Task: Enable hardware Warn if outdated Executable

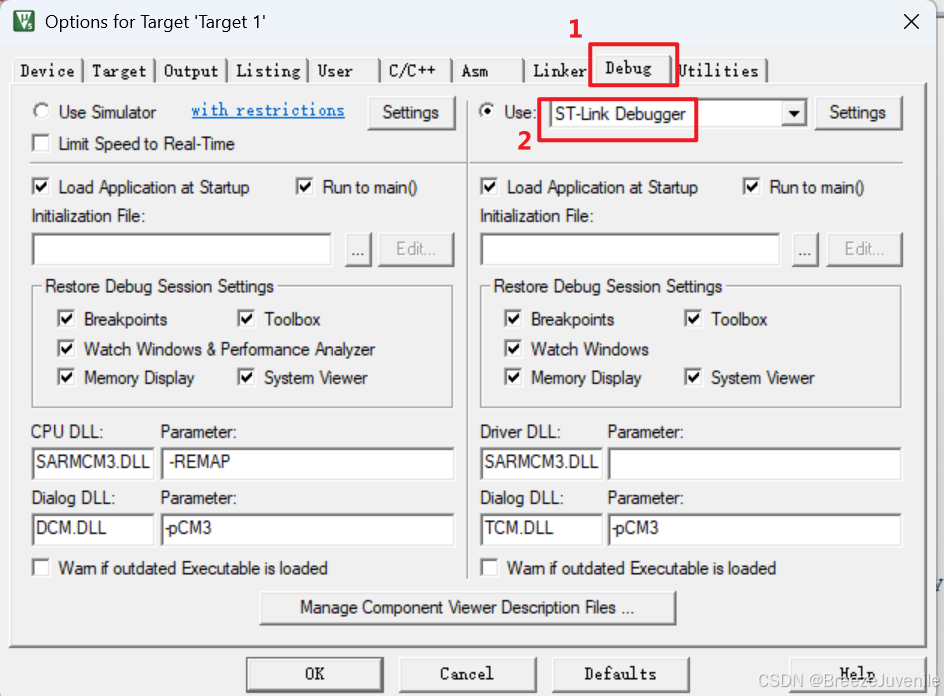Action: click(x=489, y=568)
